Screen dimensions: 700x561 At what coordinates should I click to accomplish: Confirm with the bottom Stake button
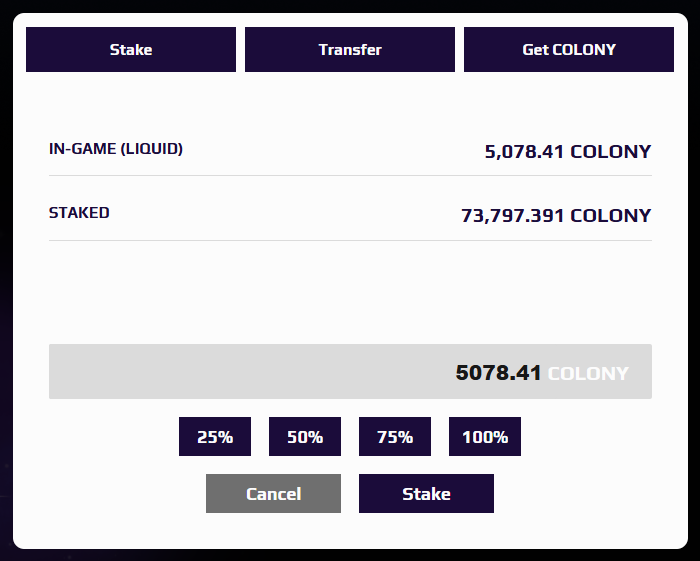pyautogui.click(x=426, y=494)
